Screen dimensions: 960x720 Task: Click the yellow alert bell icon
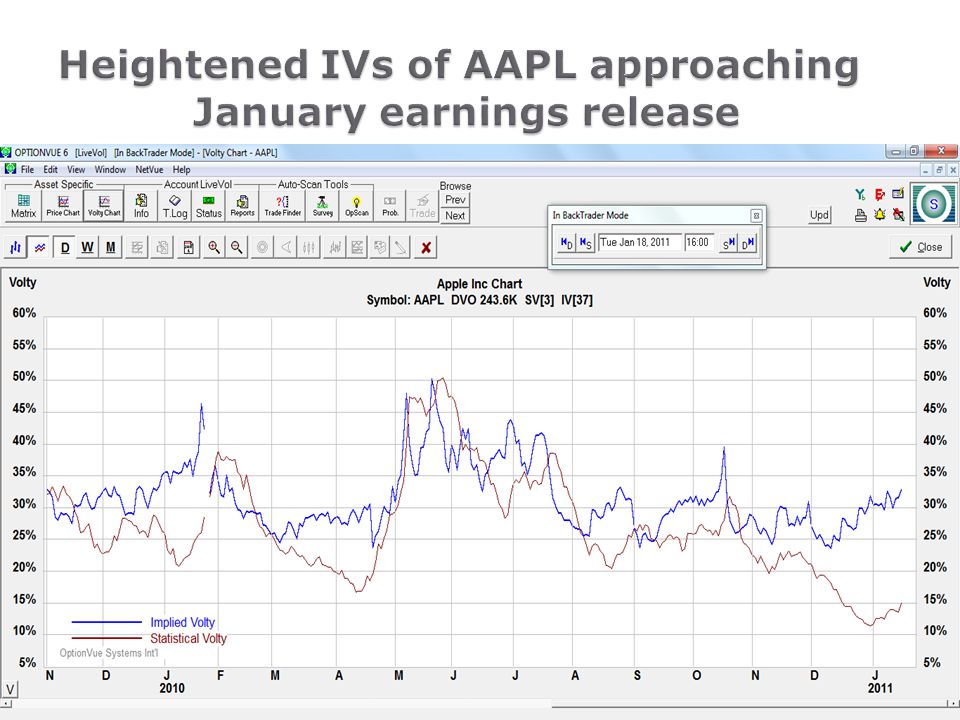(880, 215)
